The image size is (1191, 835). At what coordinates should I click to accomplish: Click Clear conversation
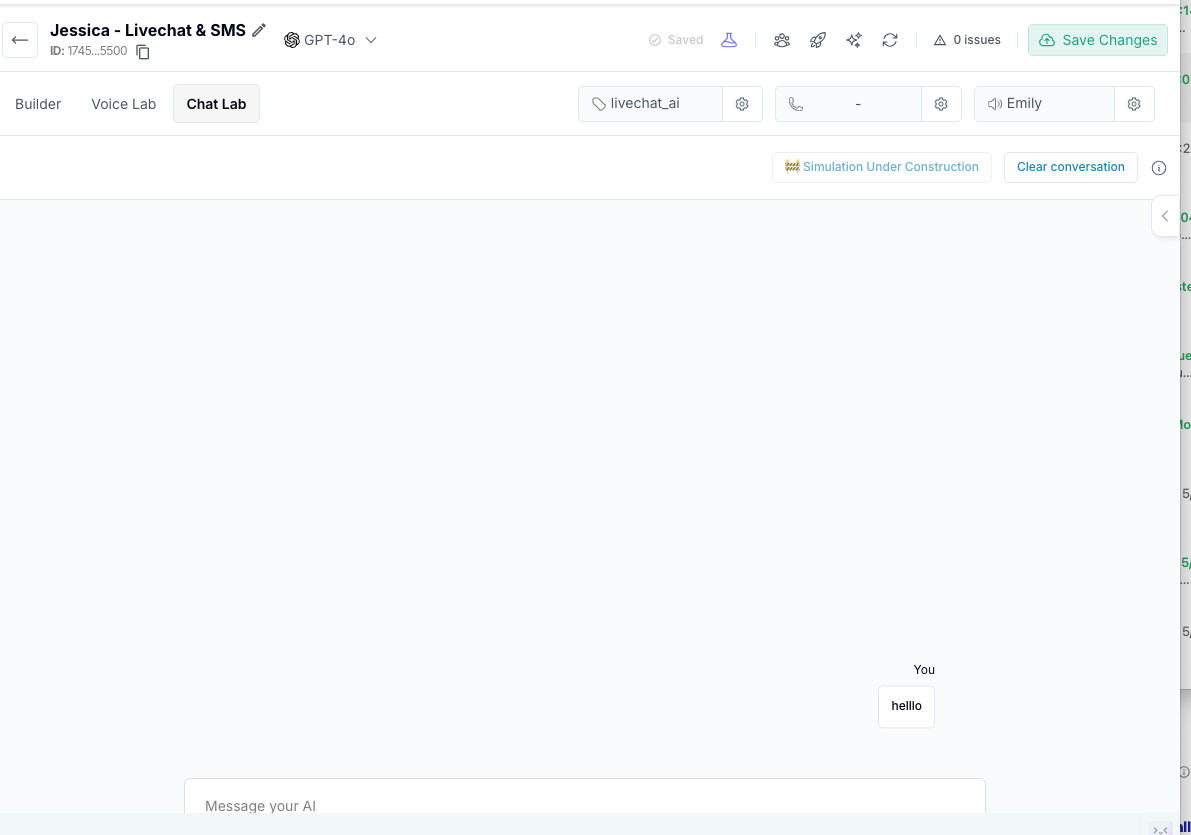tap(1070, 167)
